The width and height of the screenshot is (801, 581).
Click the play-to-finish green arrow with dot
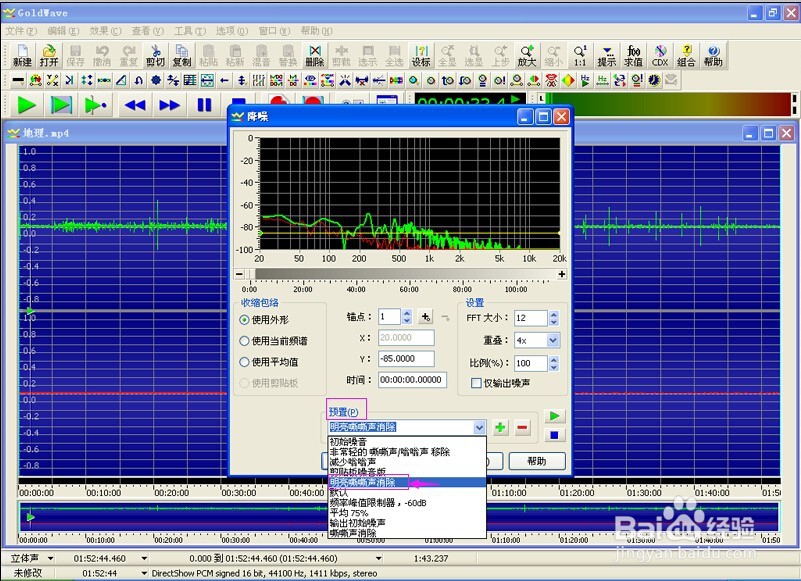95,105
